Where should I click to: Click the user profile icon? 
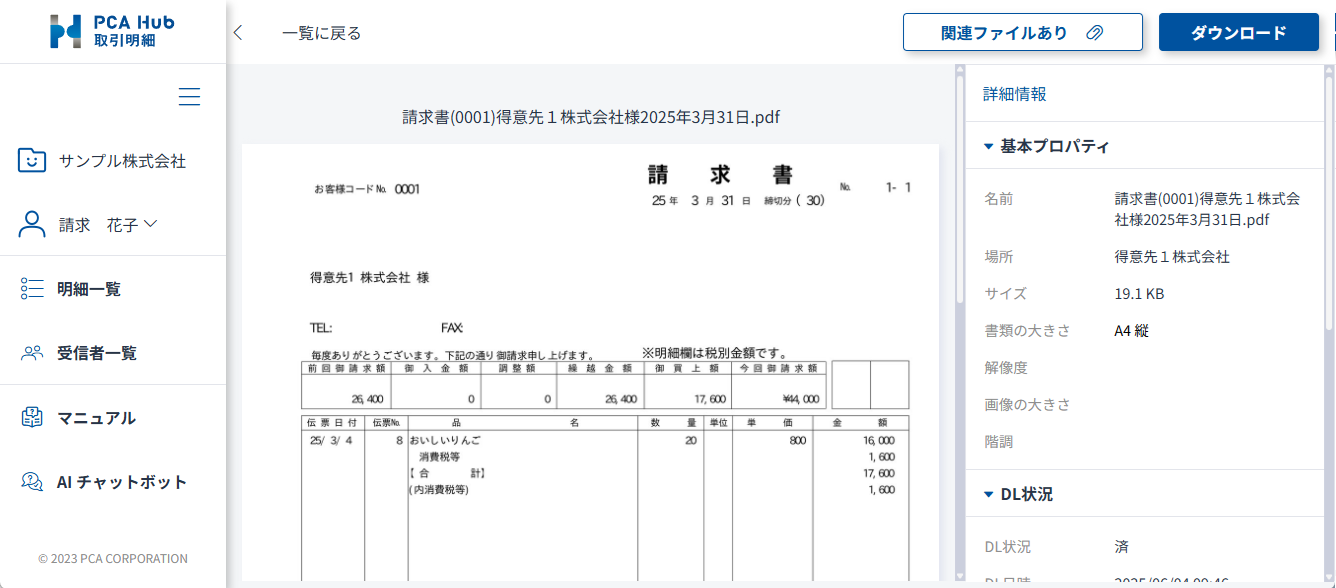[32, 225]
